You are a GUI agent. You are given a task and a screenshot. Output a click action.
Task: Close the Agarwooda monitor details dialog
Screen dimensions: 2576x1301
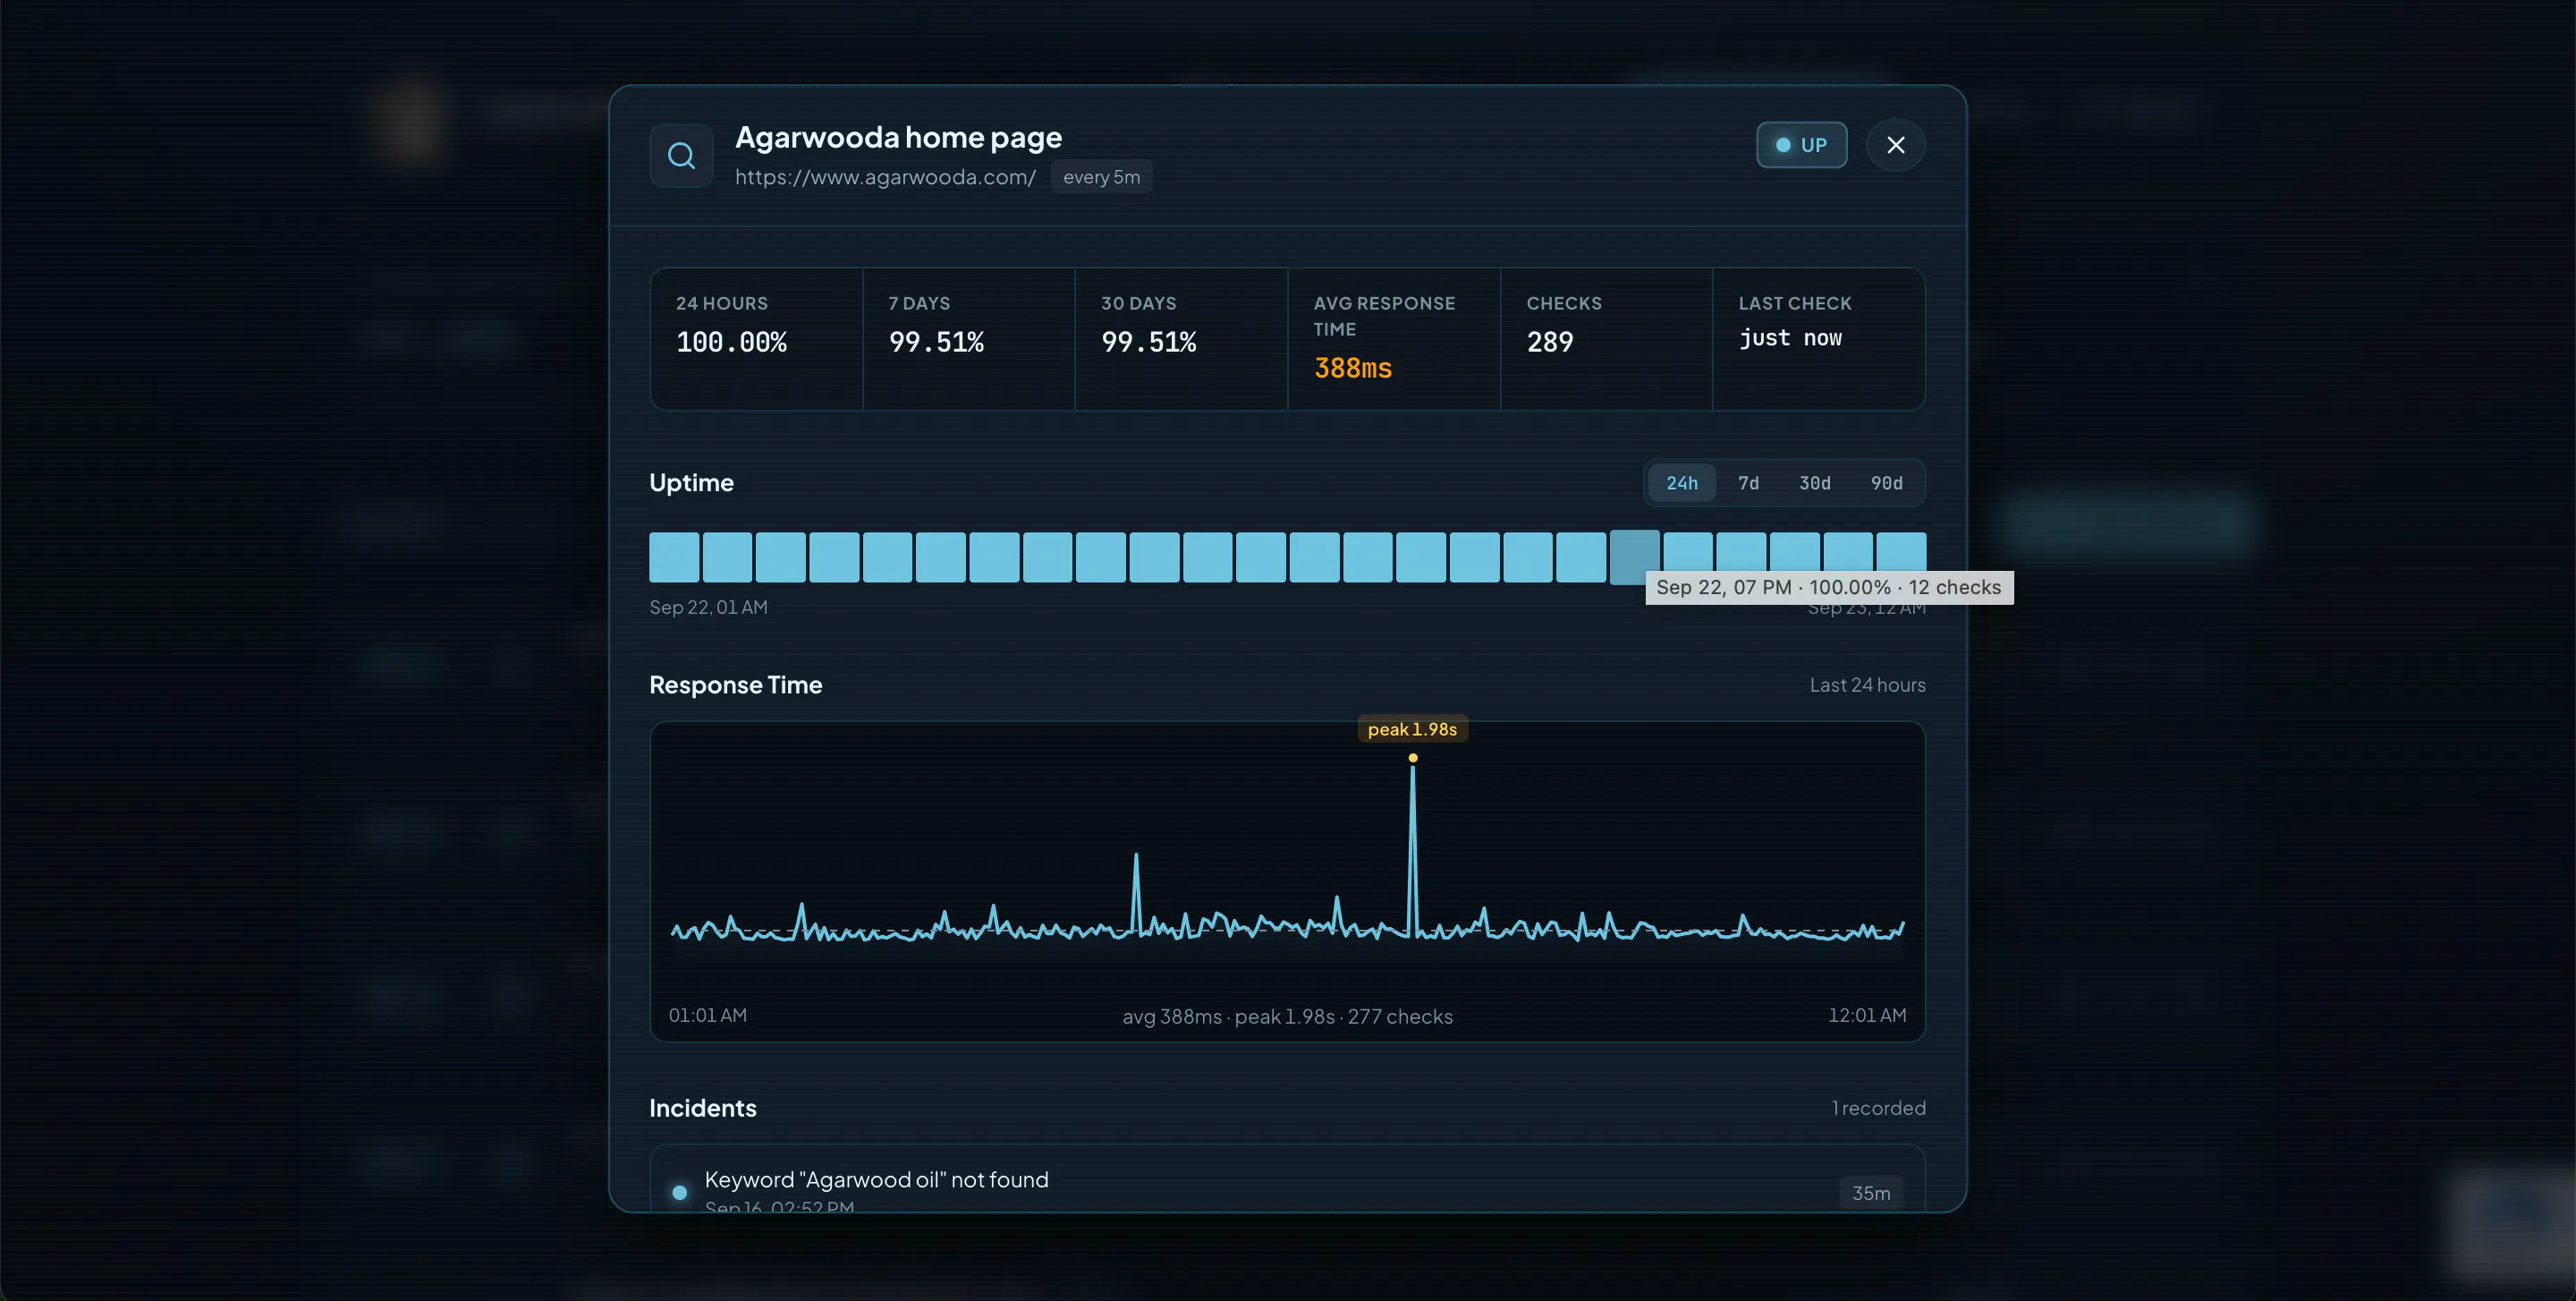click(x=1895, y=145)
